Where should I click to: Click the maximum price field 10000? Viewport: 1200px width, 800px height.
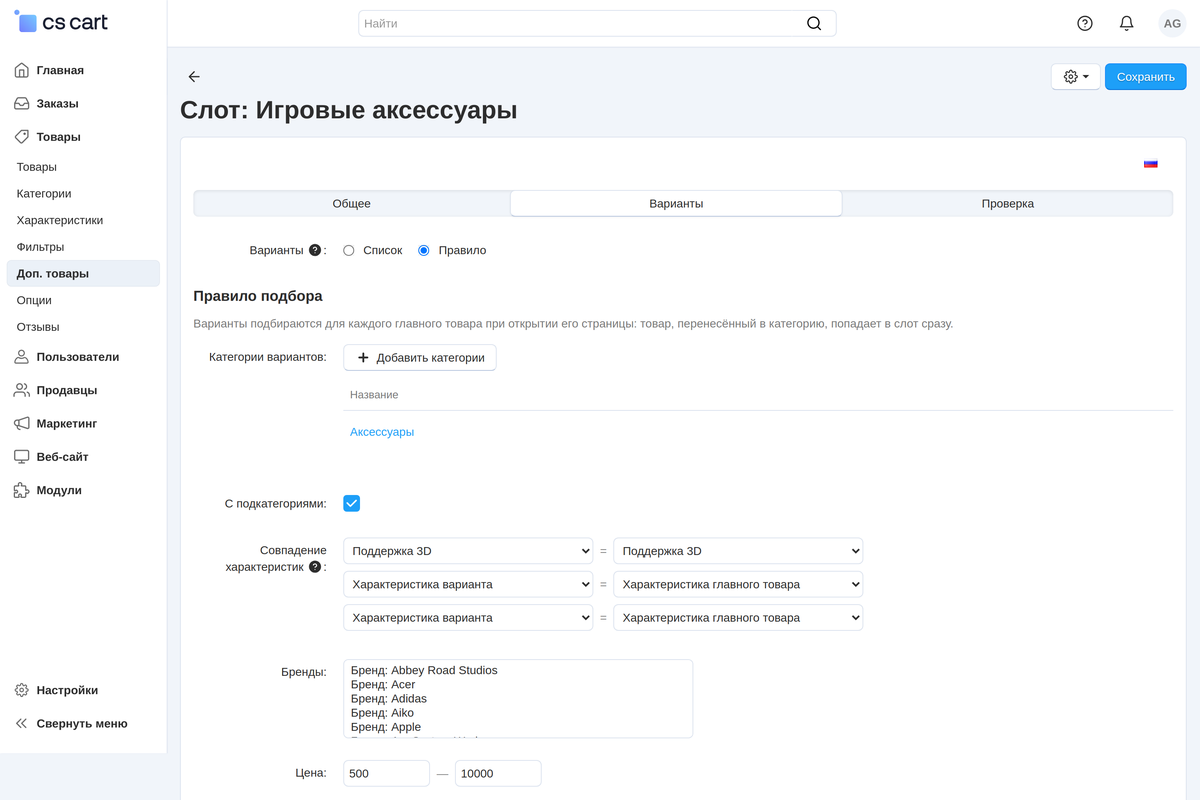pyautogui.click(x=498, y=773)
